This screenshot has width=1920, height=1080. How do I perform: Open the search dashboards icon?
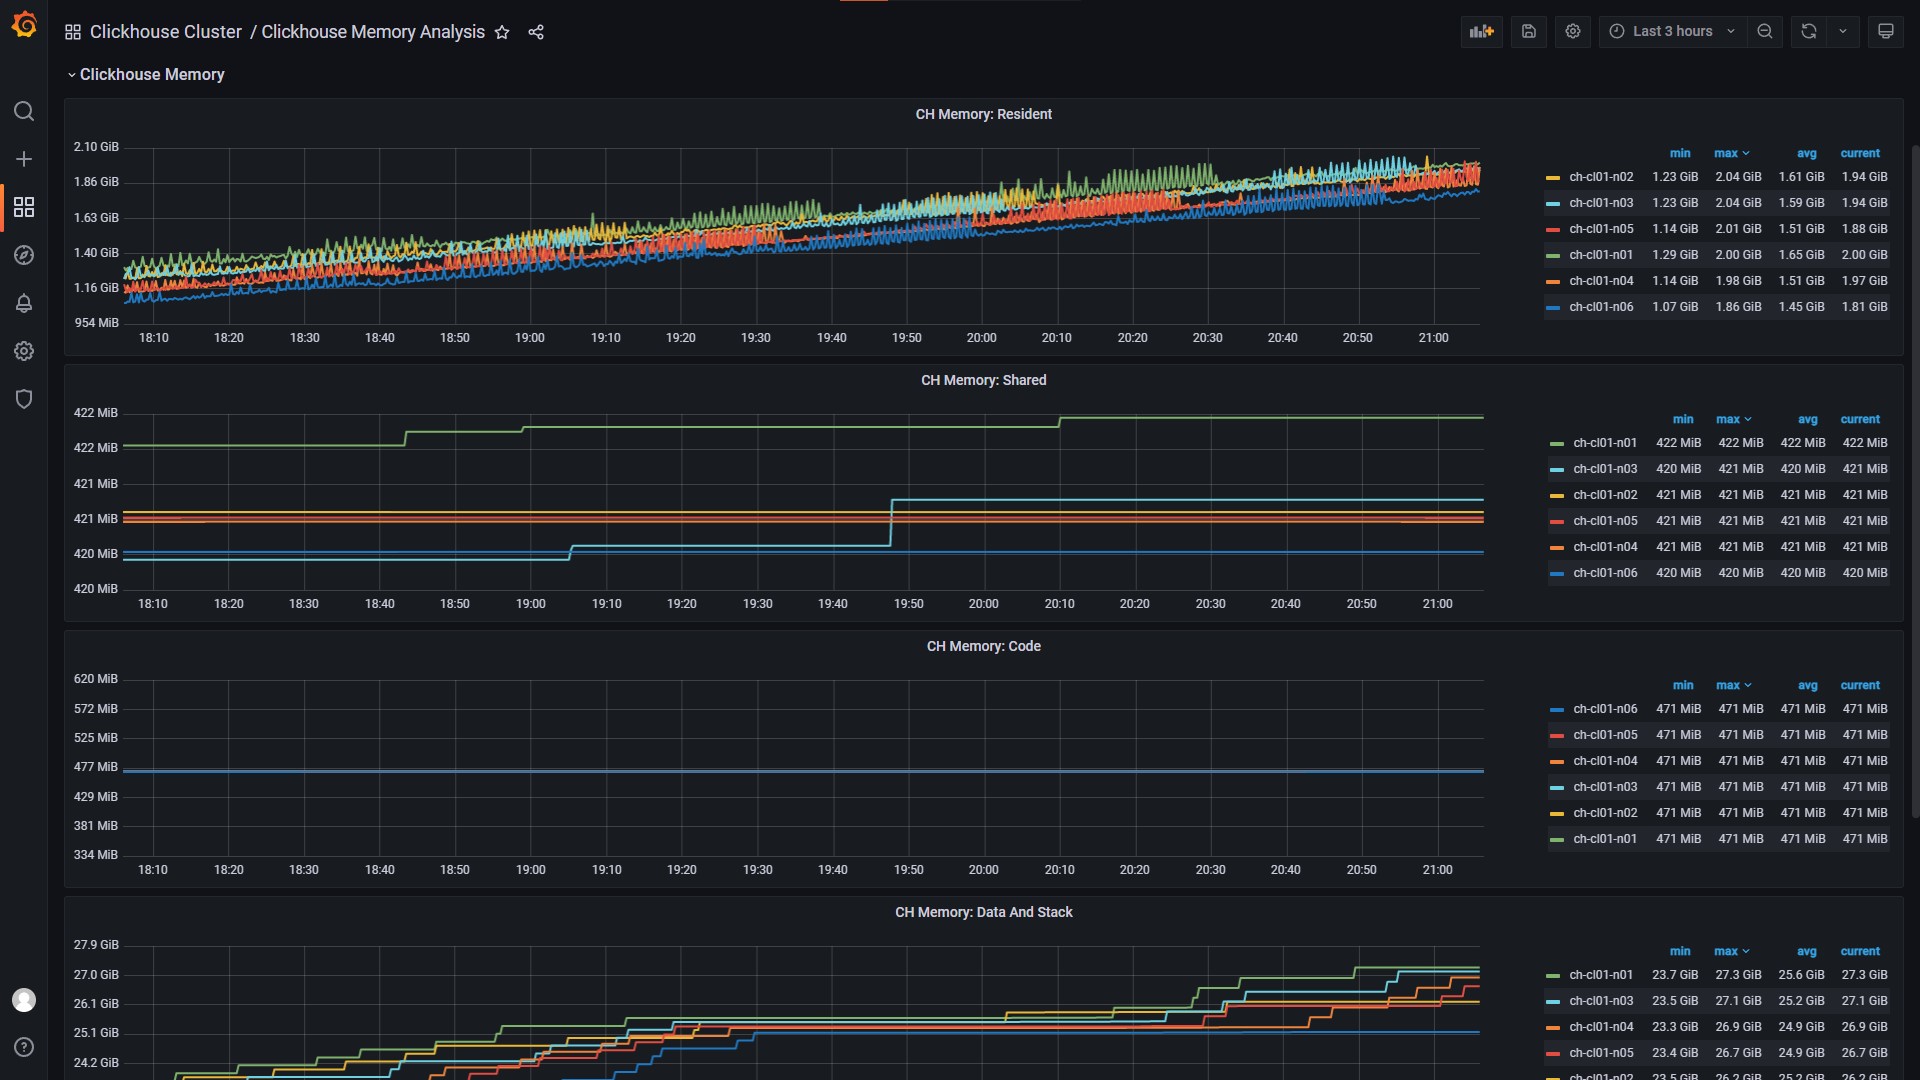click(x=24, y=111)
